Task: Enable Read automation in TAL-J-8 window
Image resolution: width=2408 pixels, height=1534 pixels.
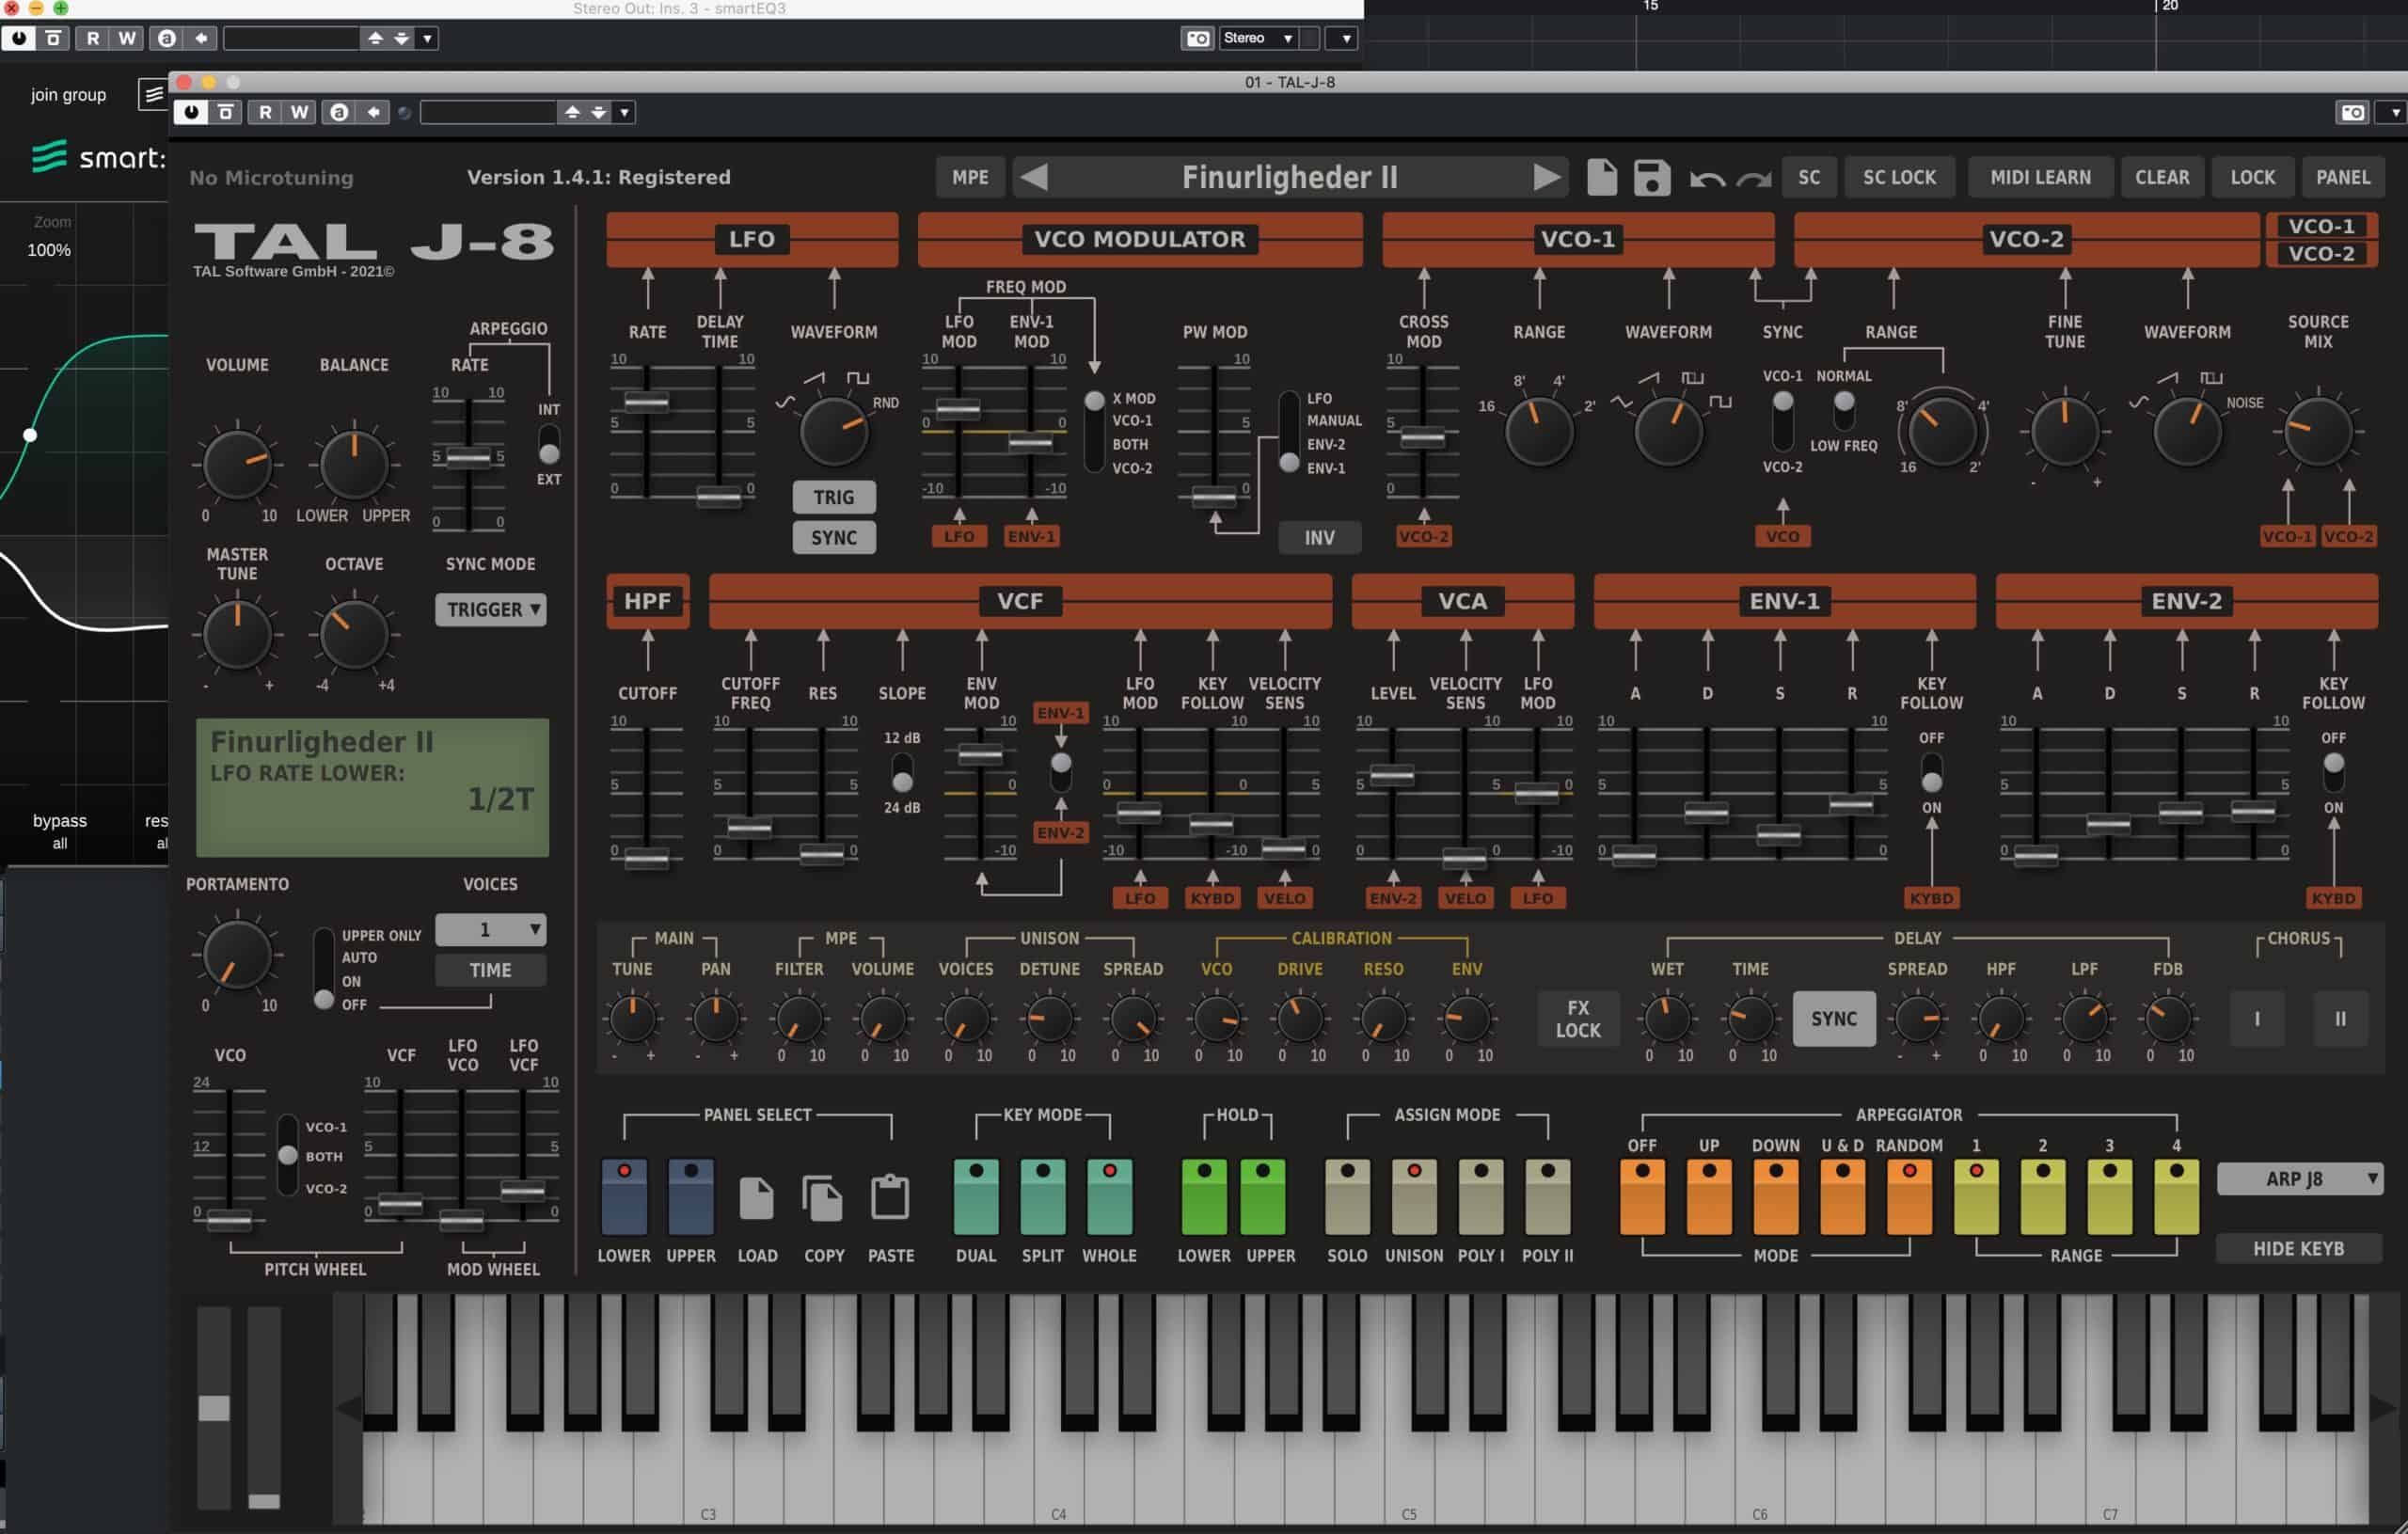Action: pyautogui.click(x=265, y=112)
